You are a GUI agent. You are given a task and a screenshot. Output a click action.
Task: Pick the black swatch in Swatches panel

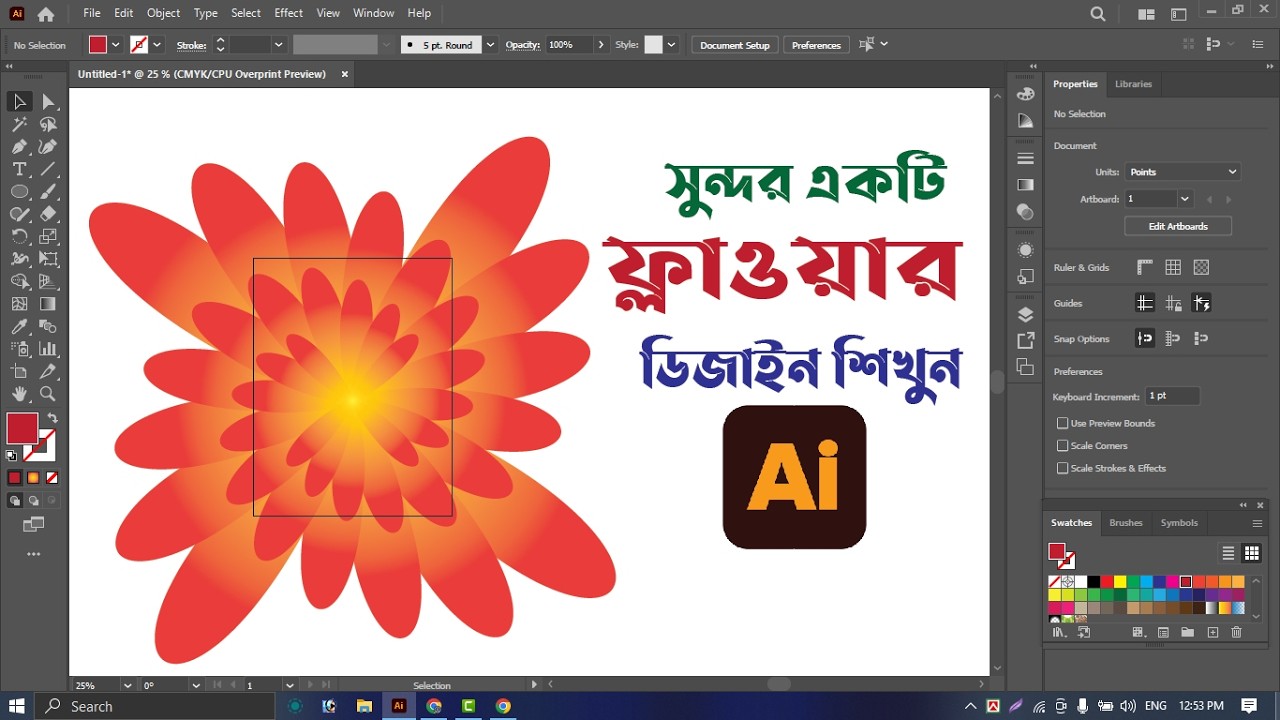pos(1094,581)
